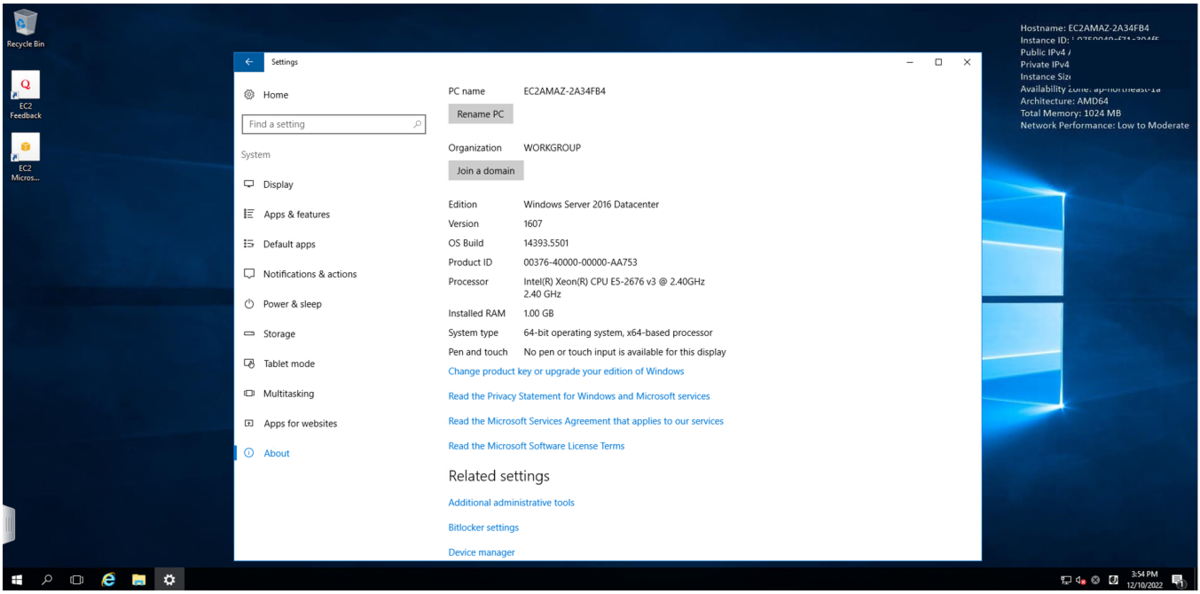Screen dimensions: 1200x594
Task: Open Default apps settings
Action: (x=289, y=244)
